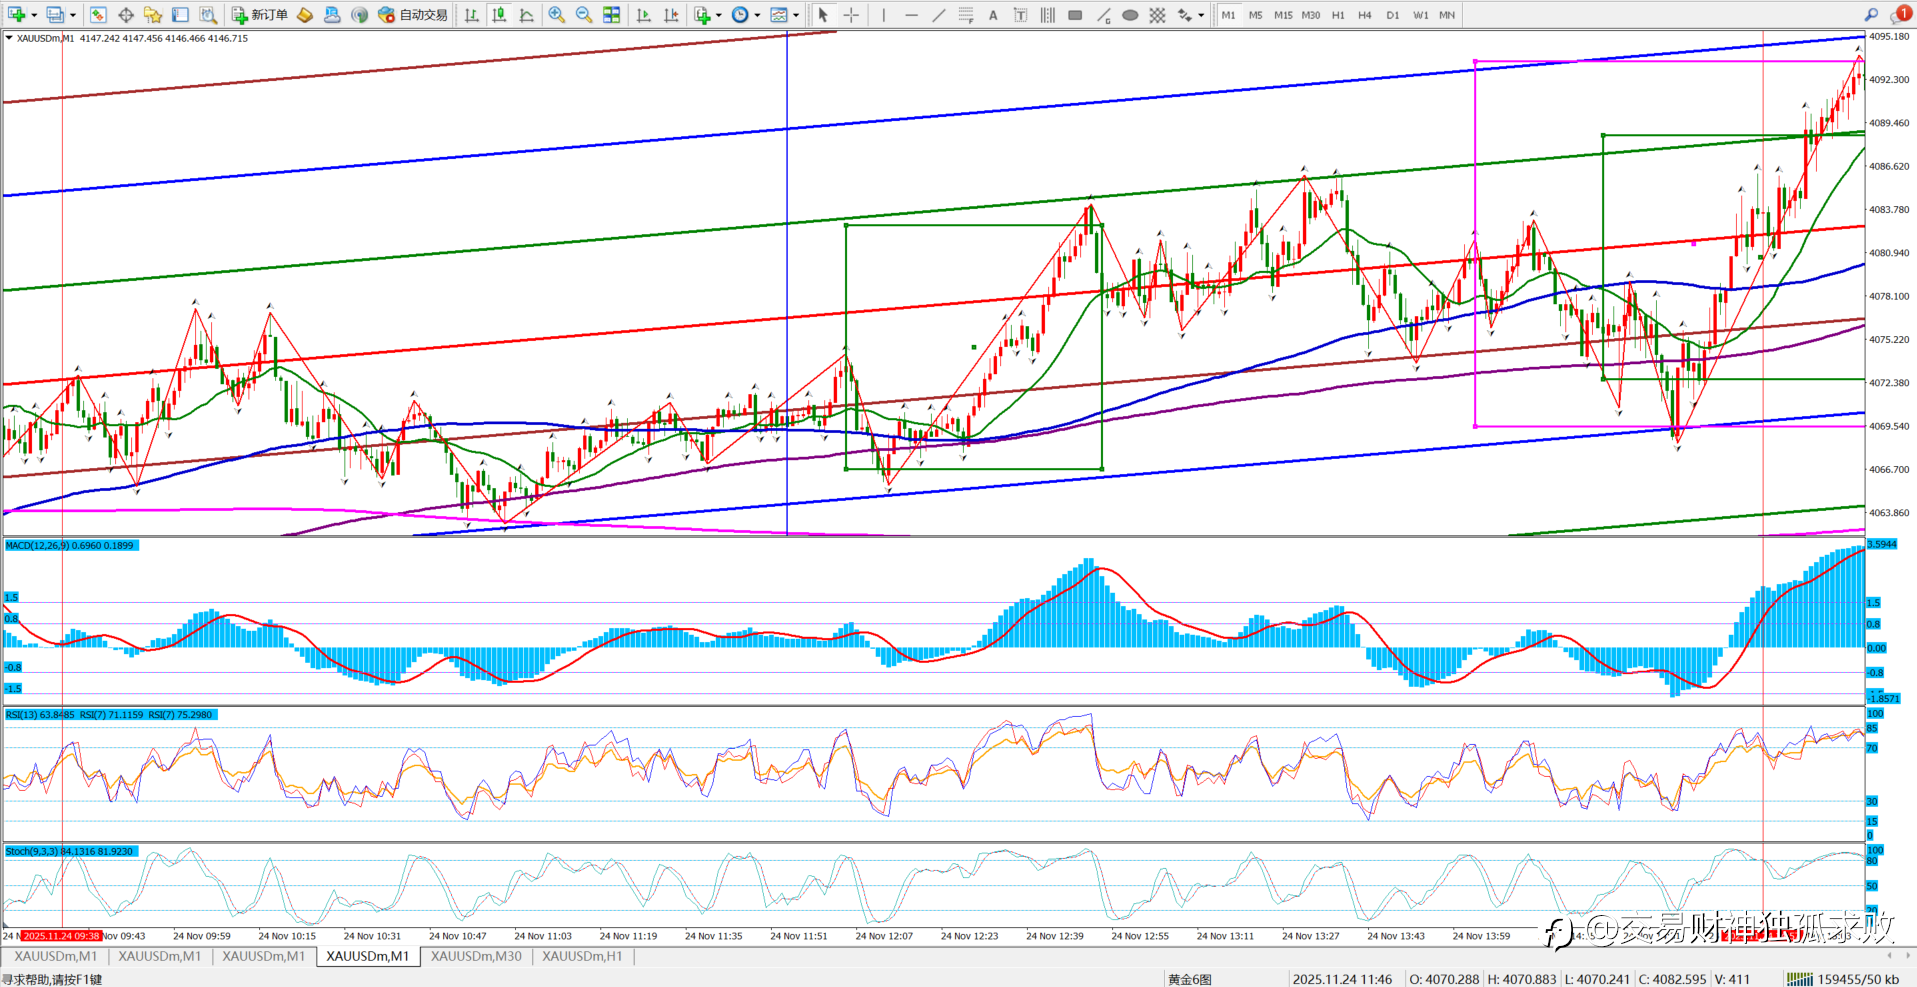Select the ellipse drawing tool
Viewport: 1917px width, 987px height.
tap(1130, 15)
